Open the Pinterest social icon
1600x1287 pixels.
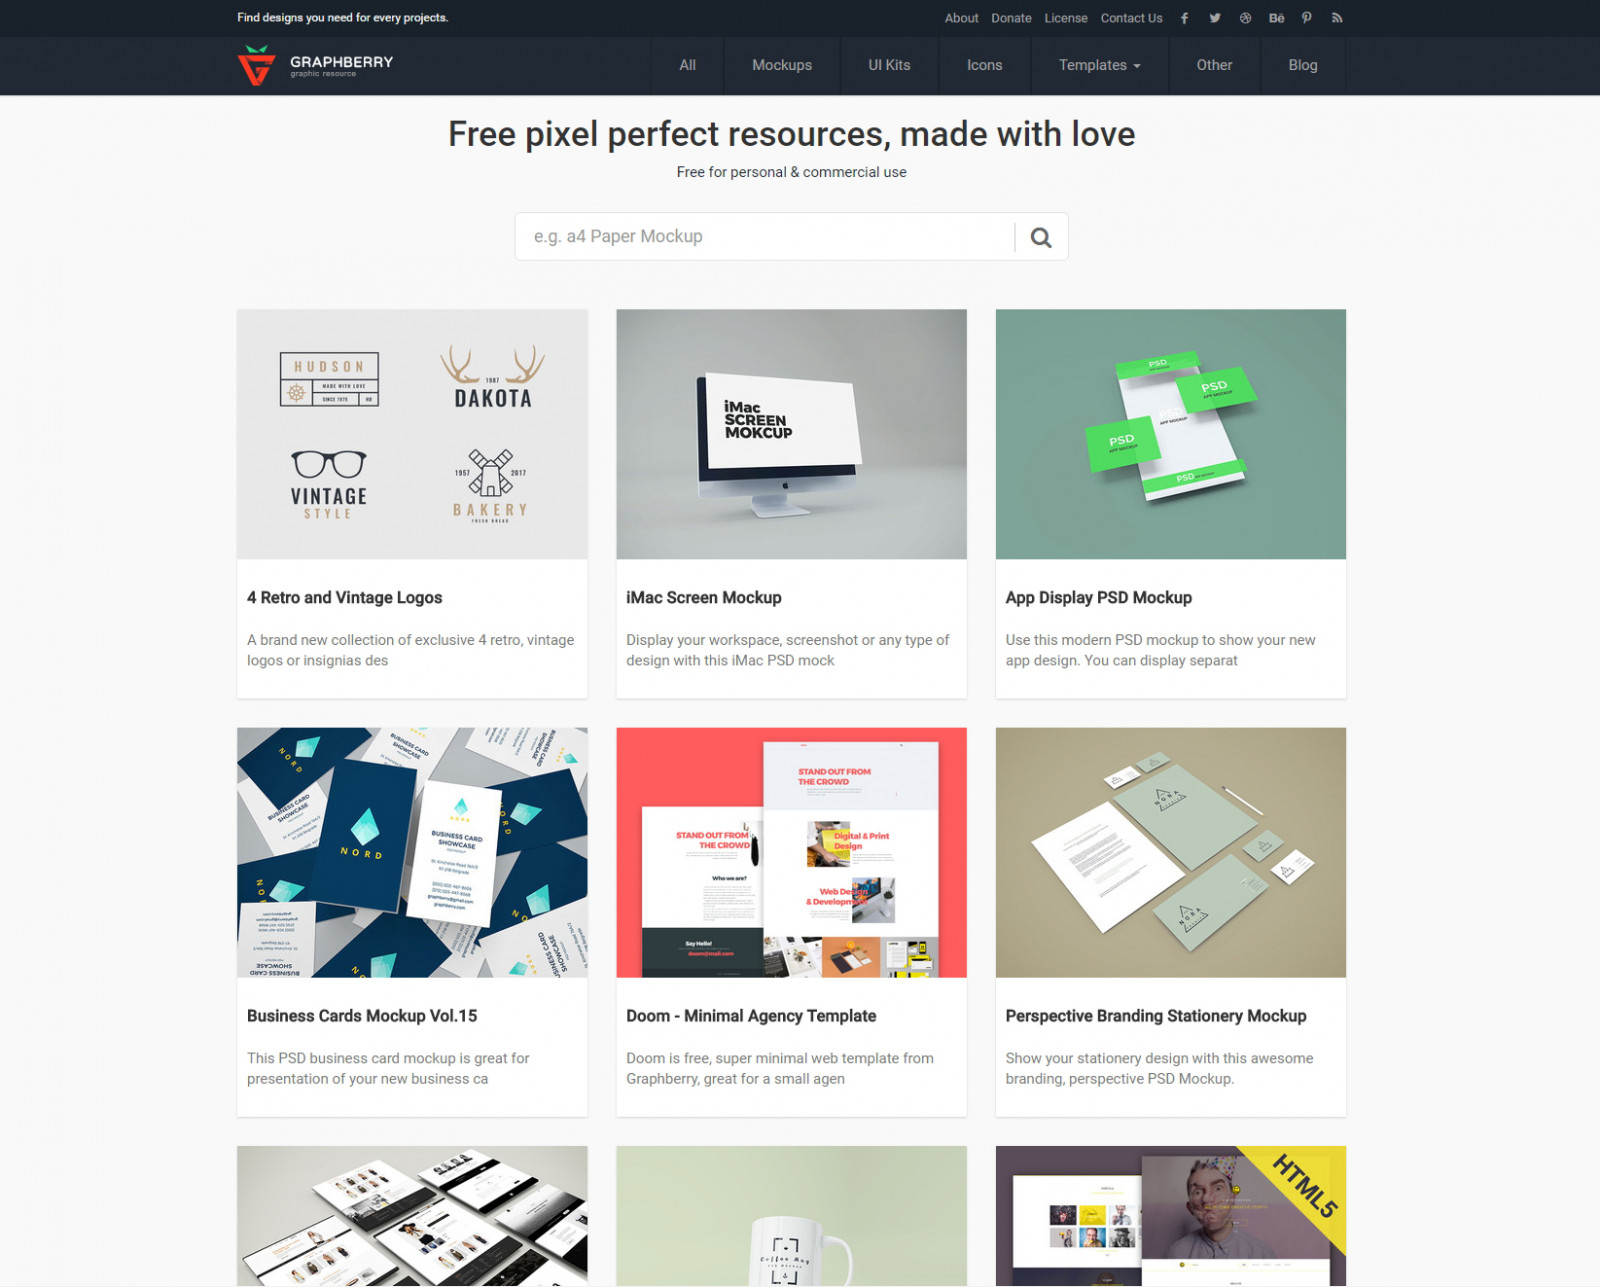click(x=1306, y=18)
